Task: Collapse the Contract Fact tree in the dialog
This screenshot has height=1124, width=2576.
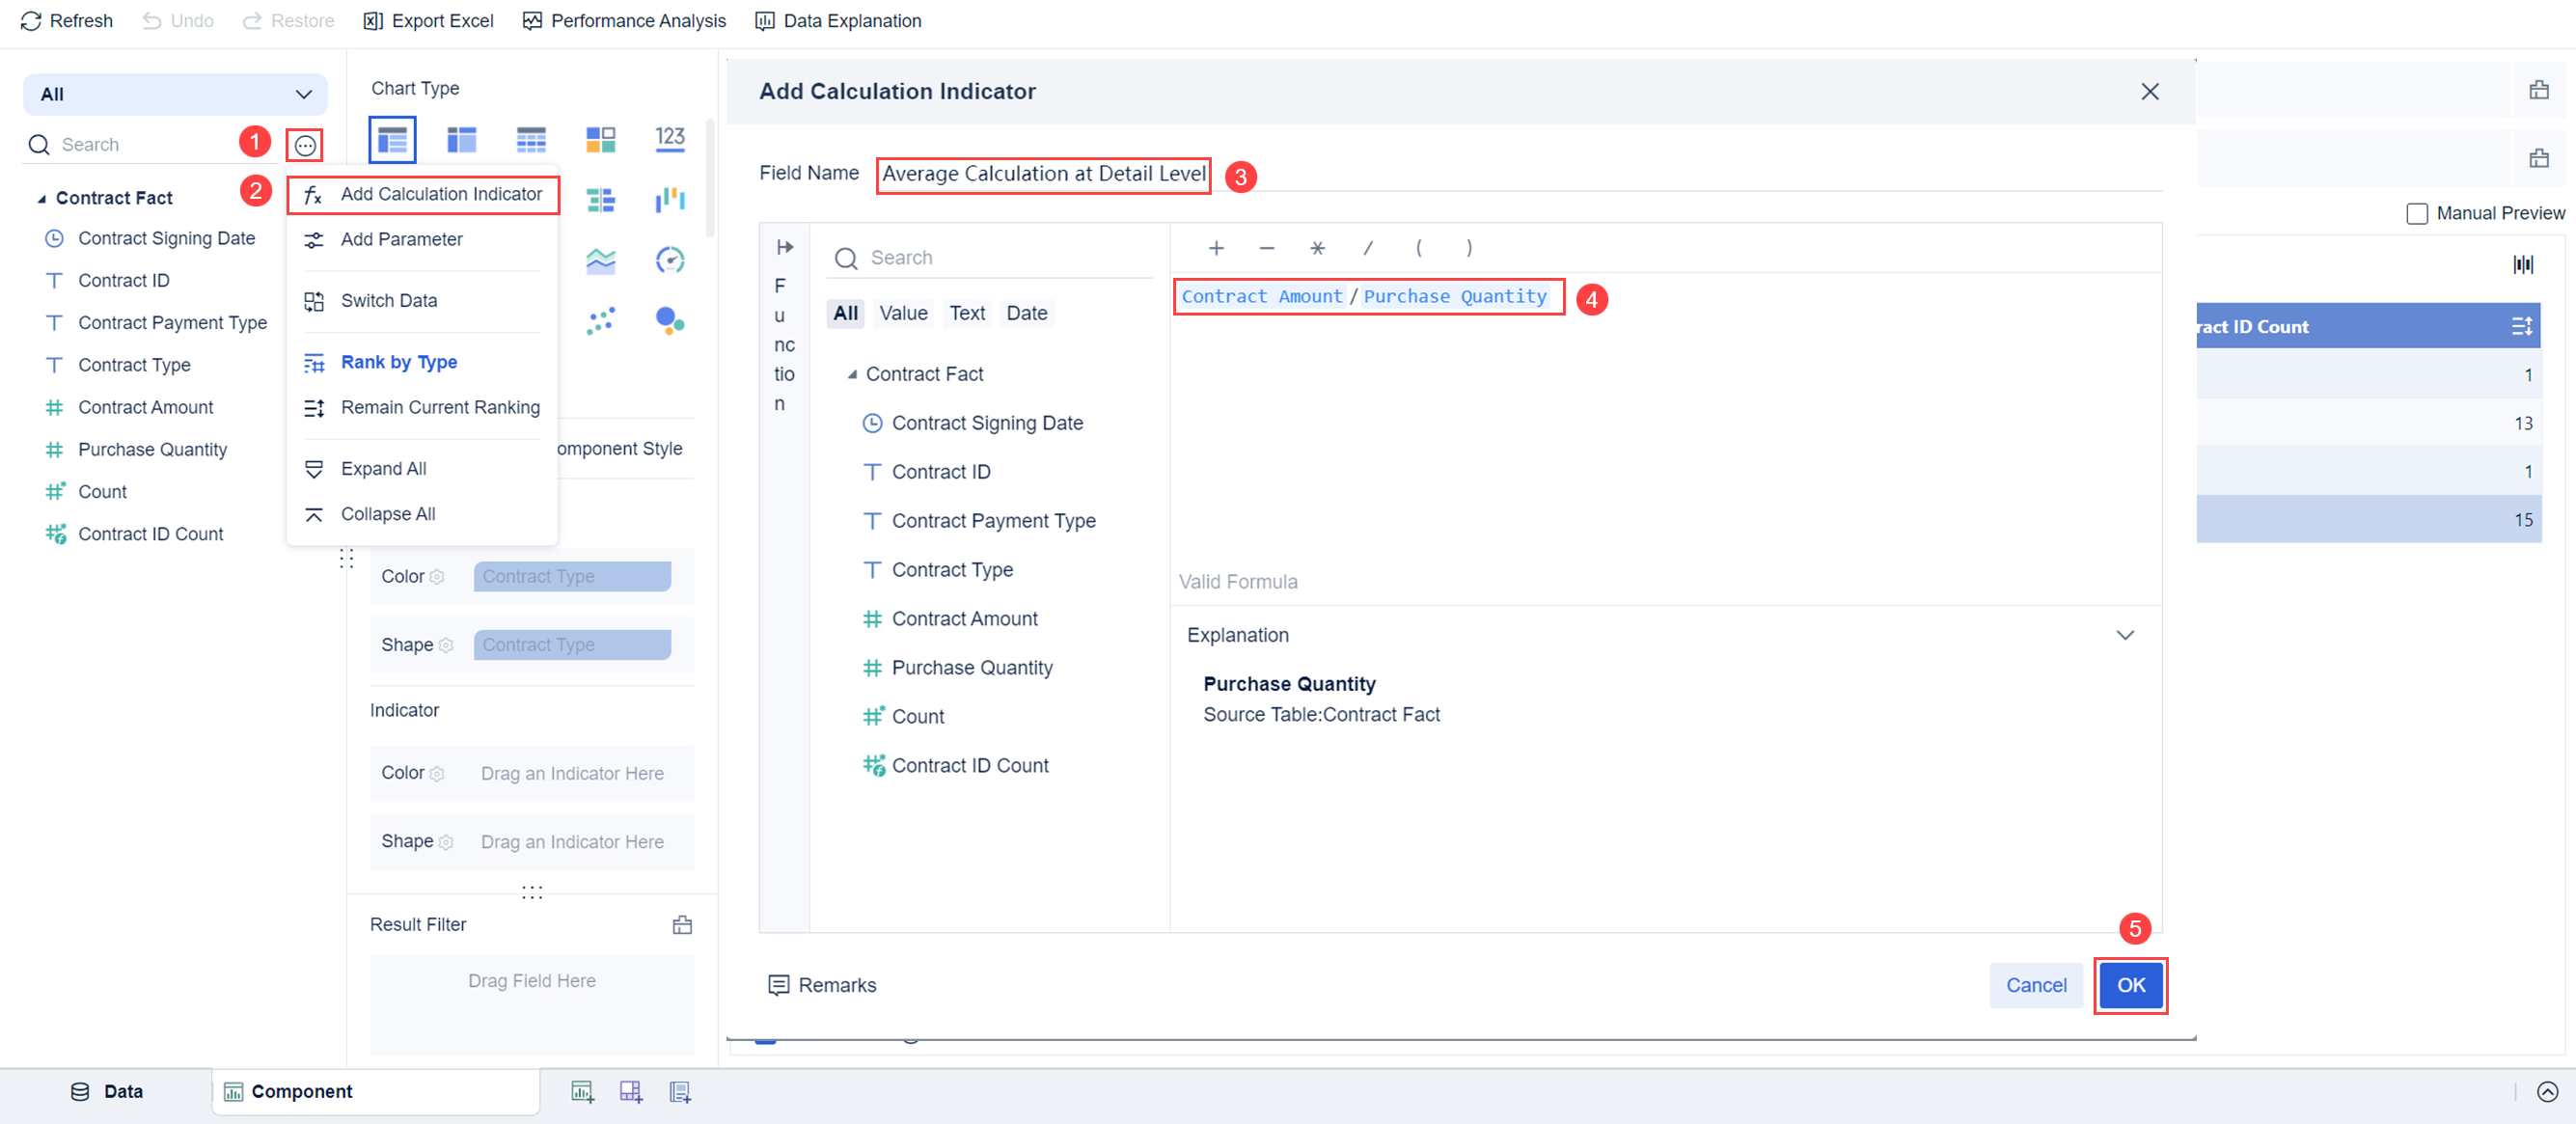Action: [x=854, y=373]
